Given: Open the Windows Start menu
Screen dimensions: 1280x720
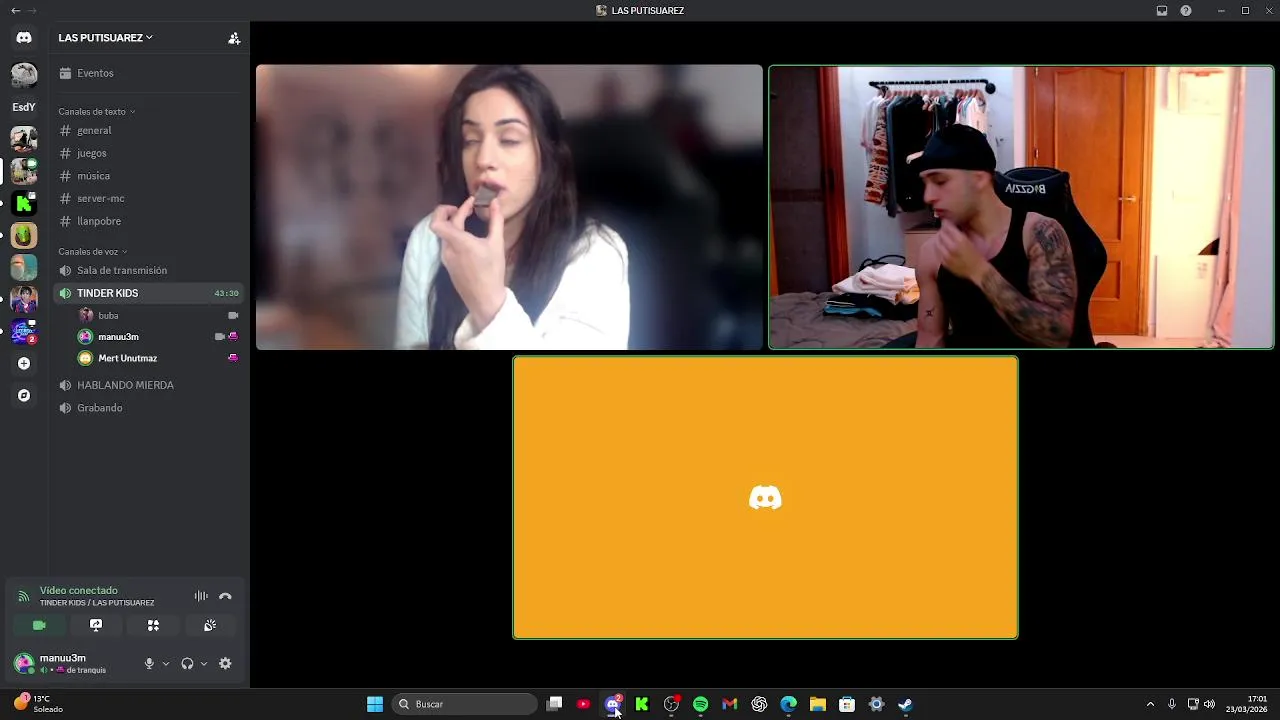Looking at the screenshot, I should point(375,704).
